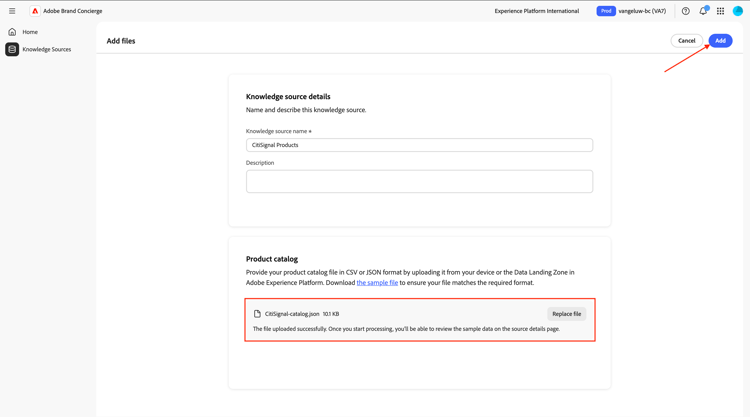Focus the Knowledge source name field
The width and height of the screenshot is (750, 417).
(419, 145)
